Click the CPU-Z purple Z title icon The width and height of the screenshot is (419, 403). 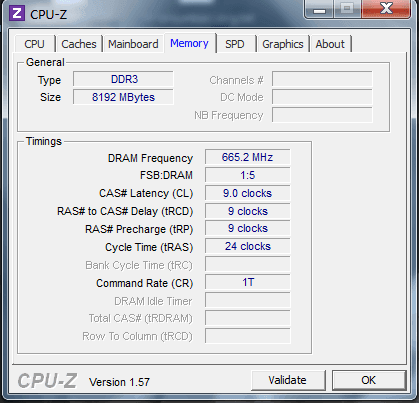click(x=17, y=13)
